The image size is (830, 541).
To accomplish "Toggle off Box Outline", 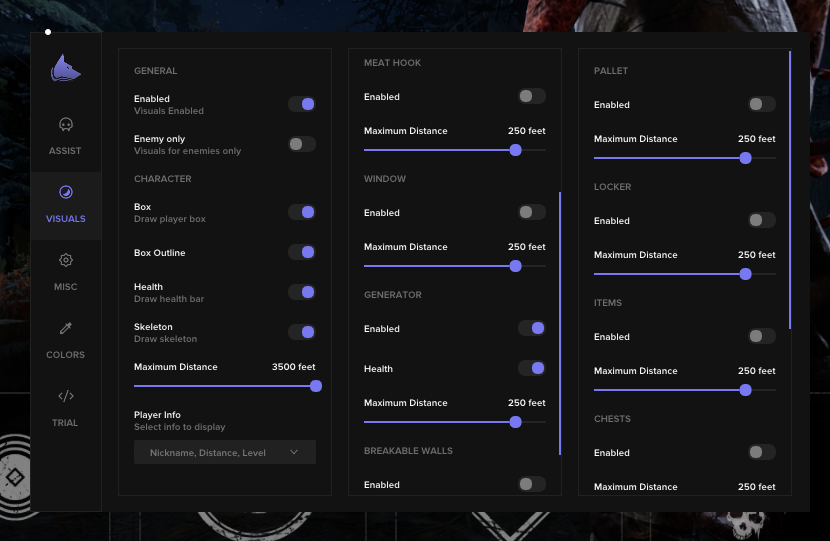I will (302, 252).
